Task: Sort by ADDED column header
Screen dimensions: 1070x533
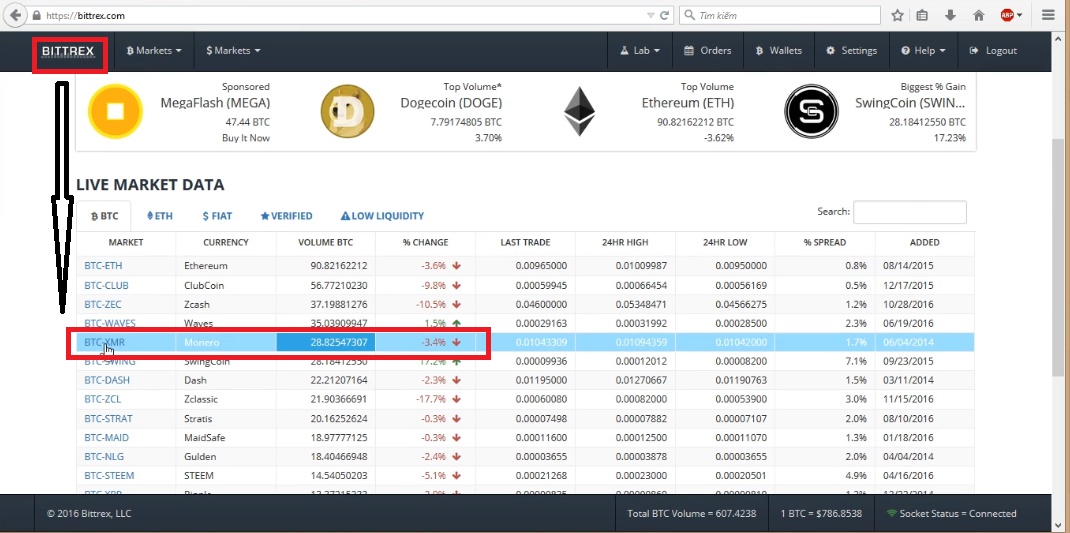Action: click(x=925, y=242)
